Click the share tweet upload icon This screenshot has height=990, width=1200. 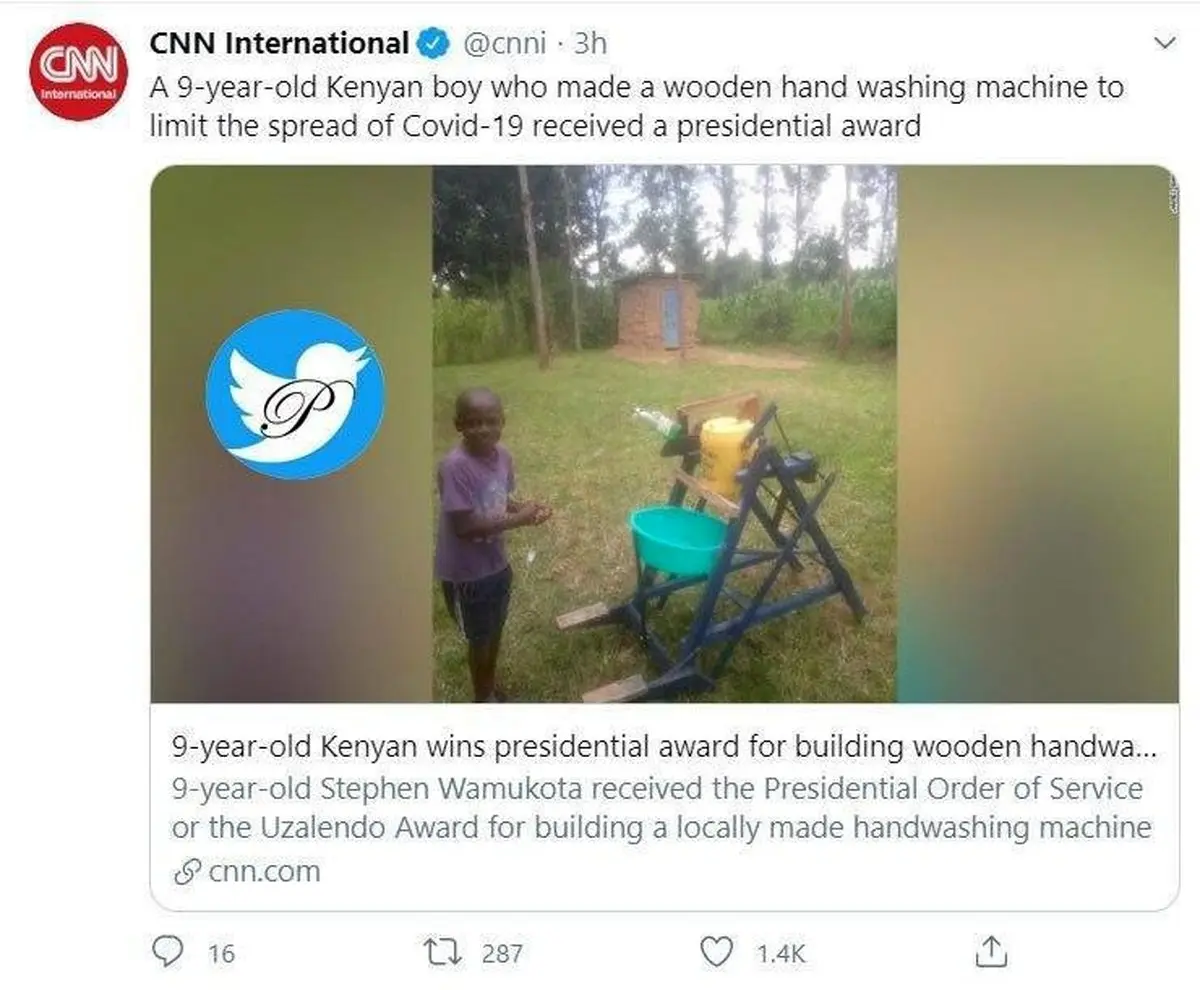coord(989,950)
